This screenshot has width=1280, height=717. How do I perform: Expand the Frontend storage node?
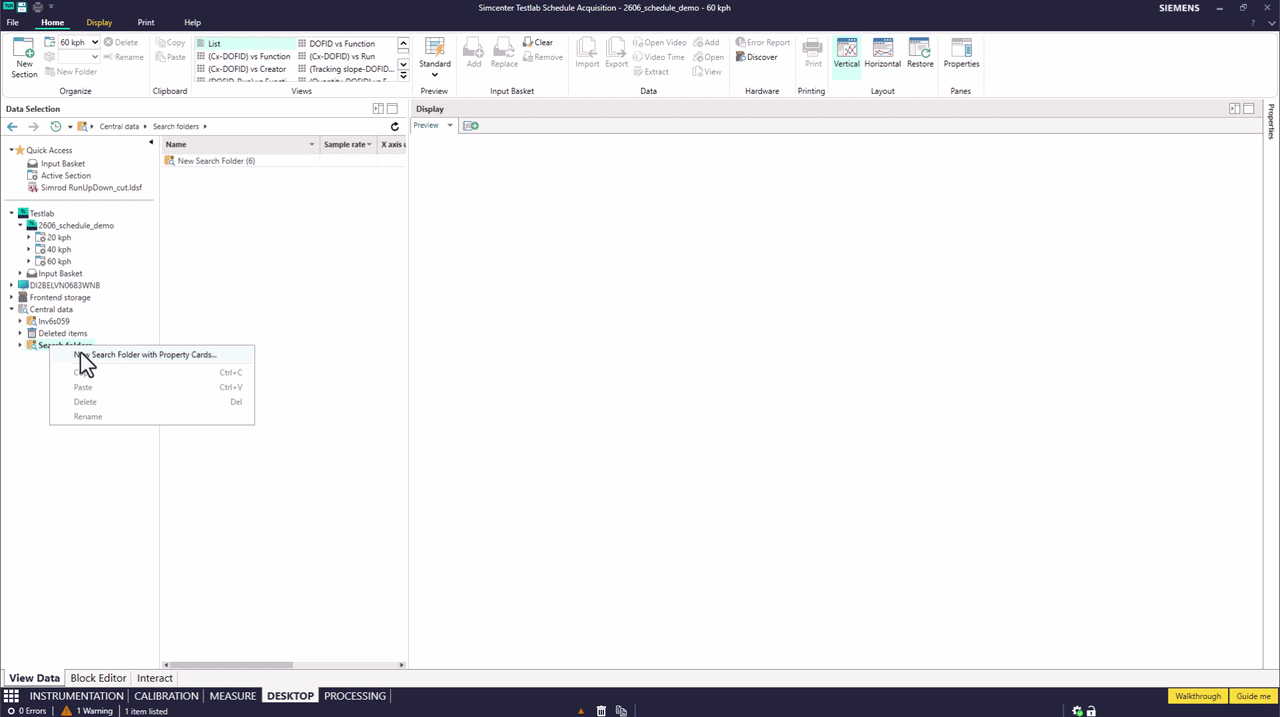[12, 298]
